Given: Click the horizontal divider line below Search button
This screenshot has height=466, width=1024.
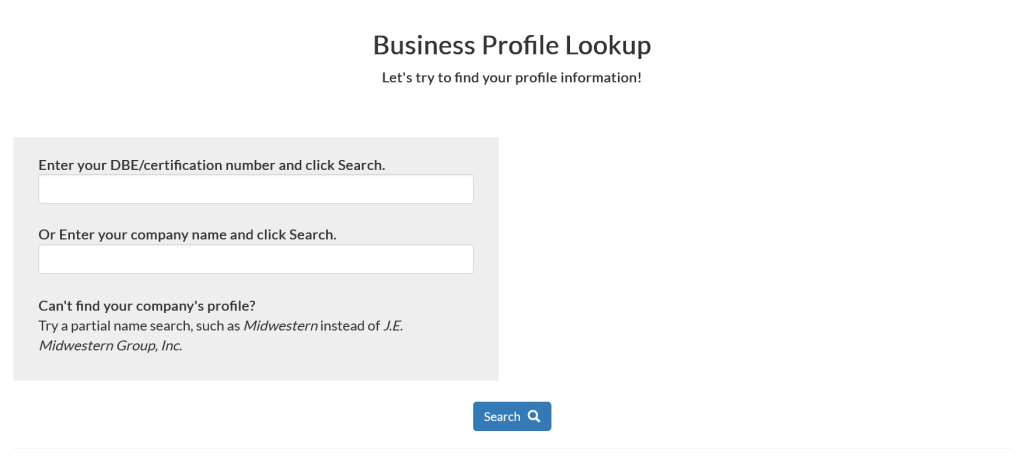Looking at the screenshot, I should (x=511, y=448).
